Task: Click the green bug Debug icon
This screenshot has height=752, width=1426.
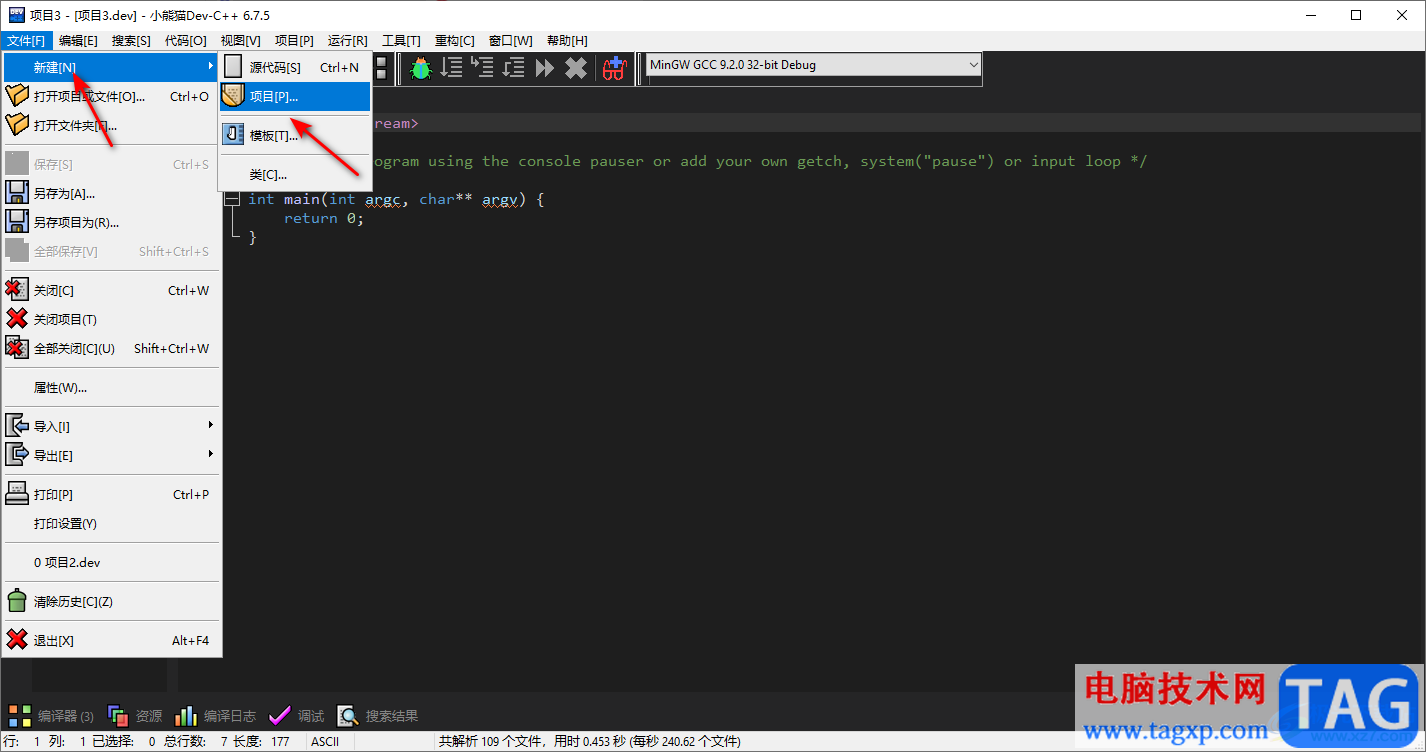Action: (x=421, y=67)
